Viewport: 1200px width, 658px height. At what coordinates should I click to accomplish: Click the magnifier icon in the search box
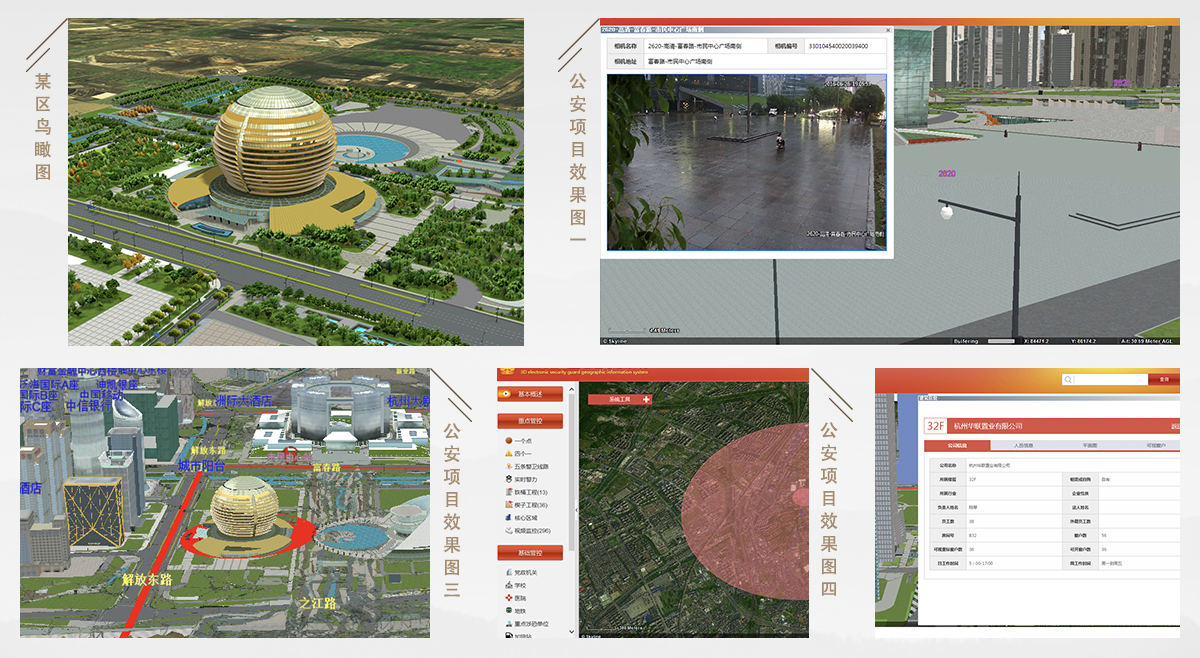tap(1070, 380)
